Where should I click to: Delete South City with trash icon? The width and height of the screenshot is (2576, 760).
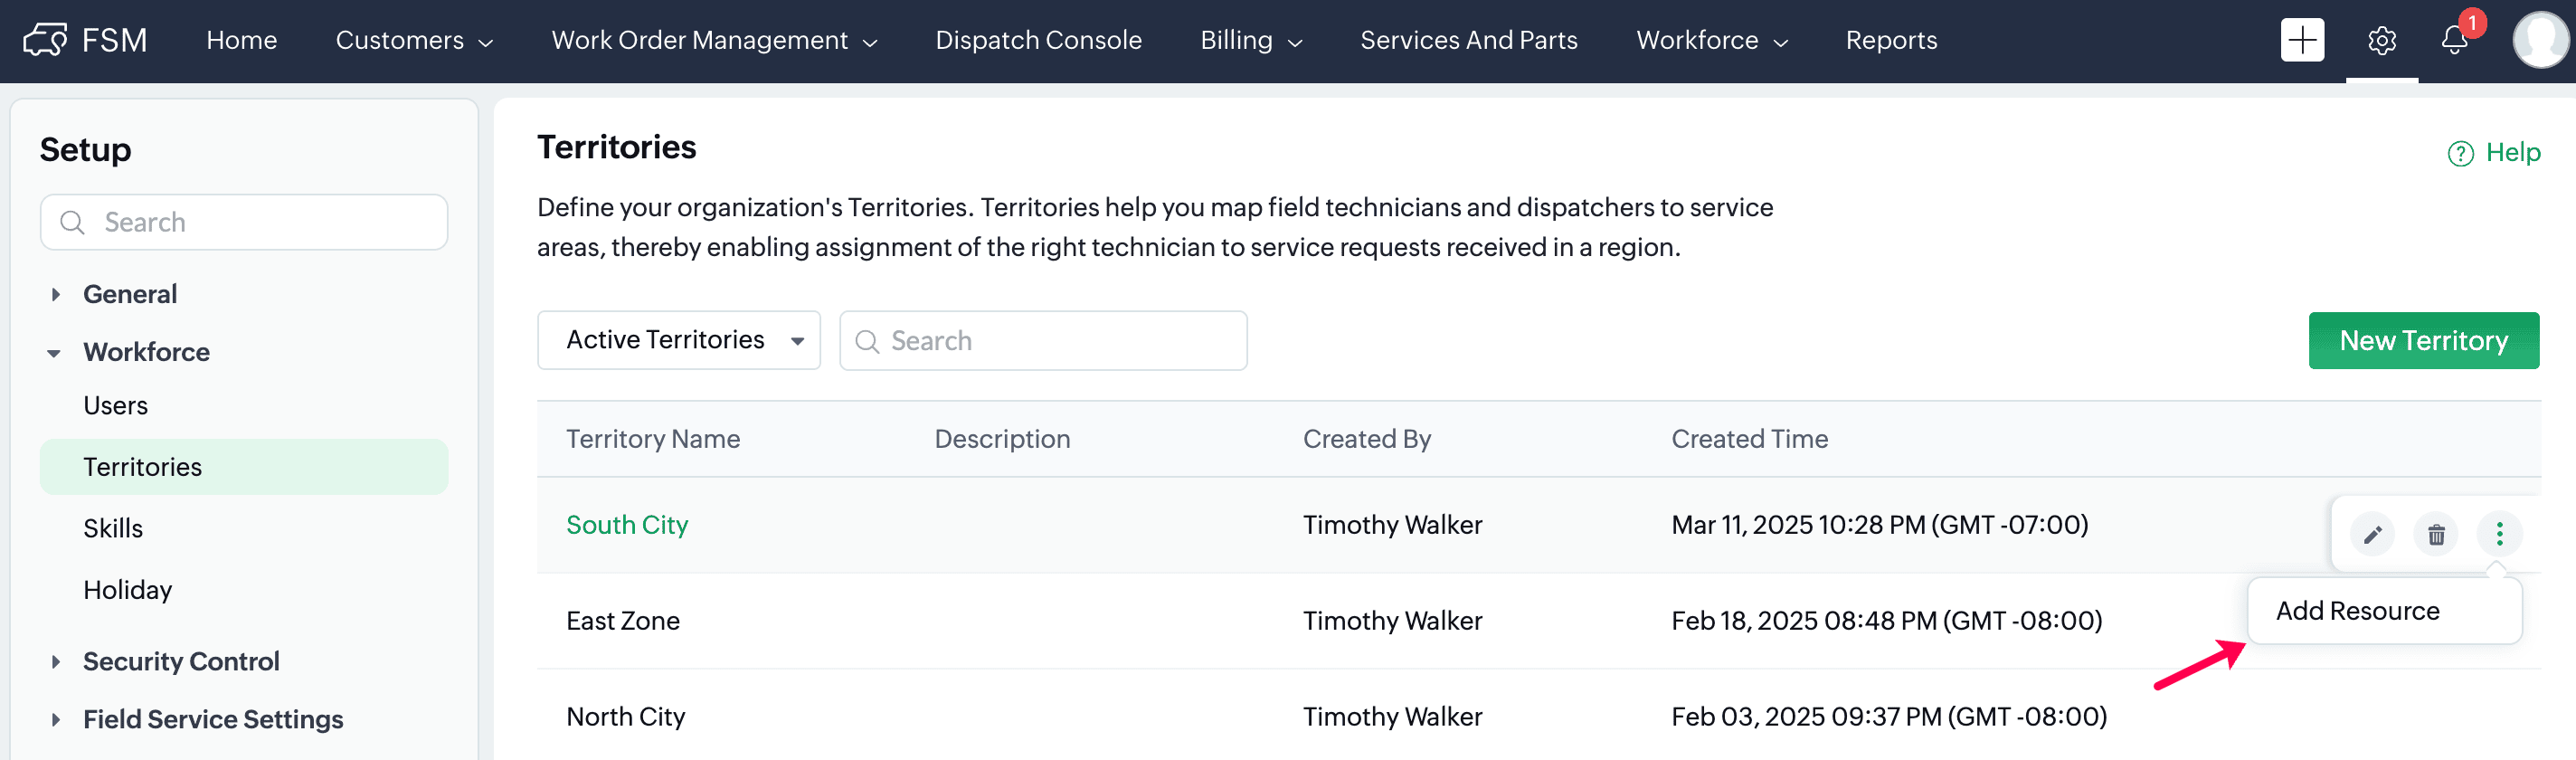pyautogui.click(x=2436, y=534)
